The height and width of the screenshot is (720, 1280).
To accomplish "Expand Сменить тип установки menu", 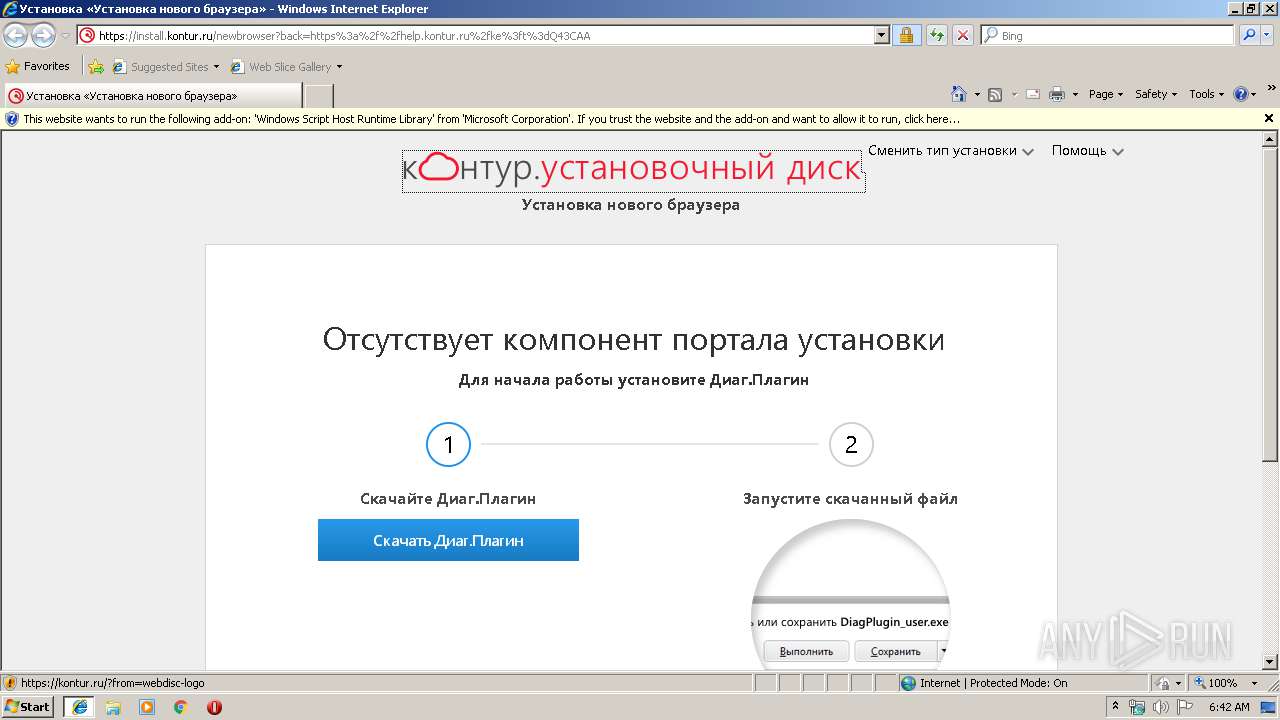I will 950,151.
